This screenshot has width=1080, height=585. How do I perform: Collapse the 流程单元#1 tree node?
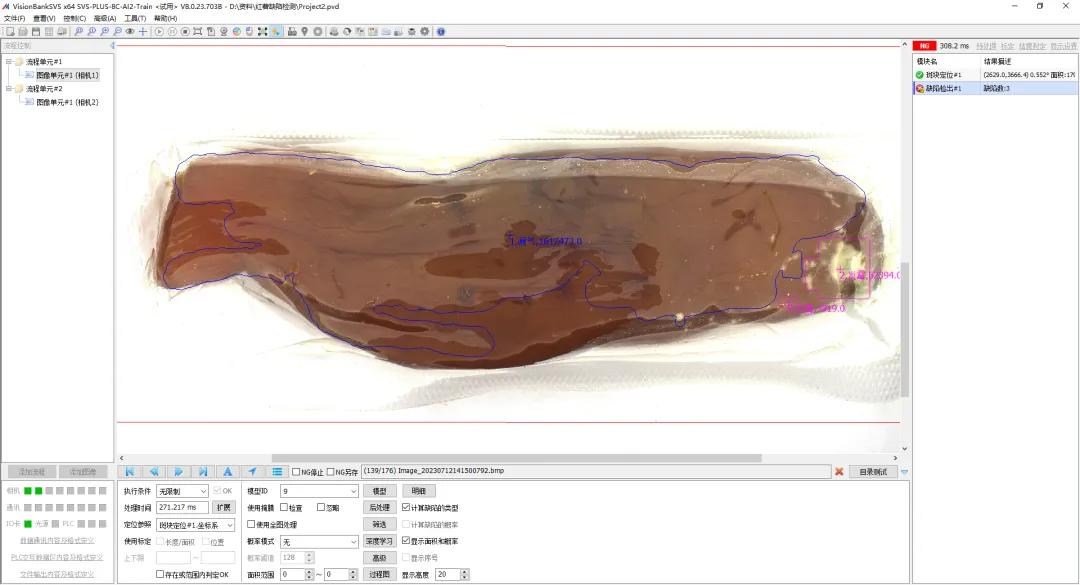9,61
